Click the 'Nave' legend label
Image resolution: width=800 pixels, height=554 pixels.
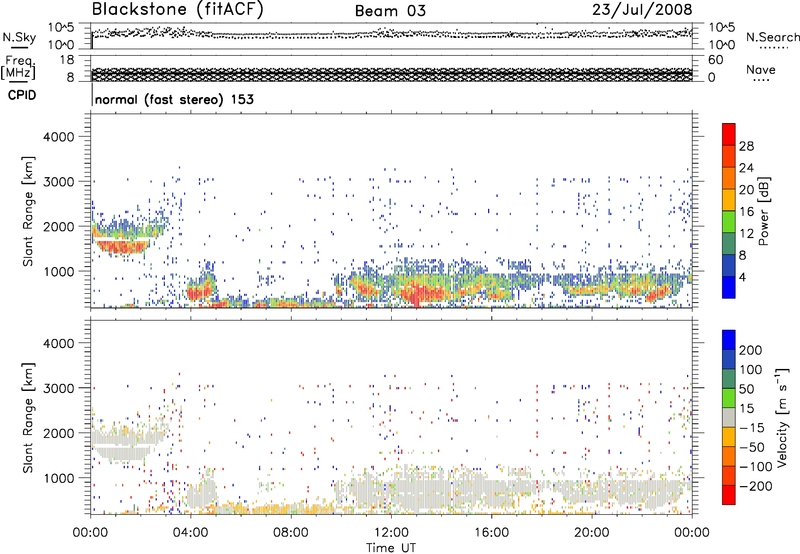click(x=761, y=70)
